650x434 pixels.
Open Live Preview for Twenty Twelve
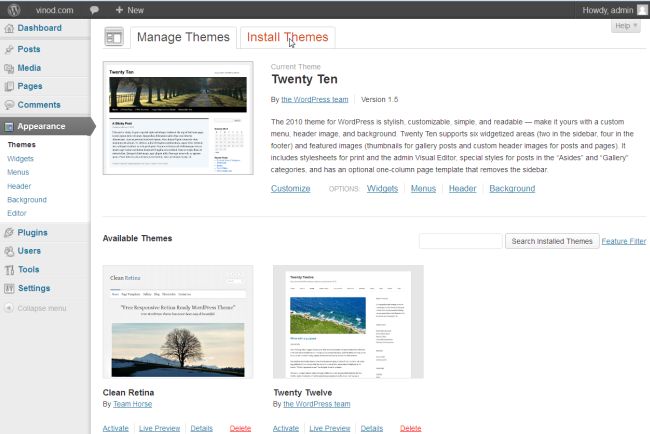(x=330, y=428)
